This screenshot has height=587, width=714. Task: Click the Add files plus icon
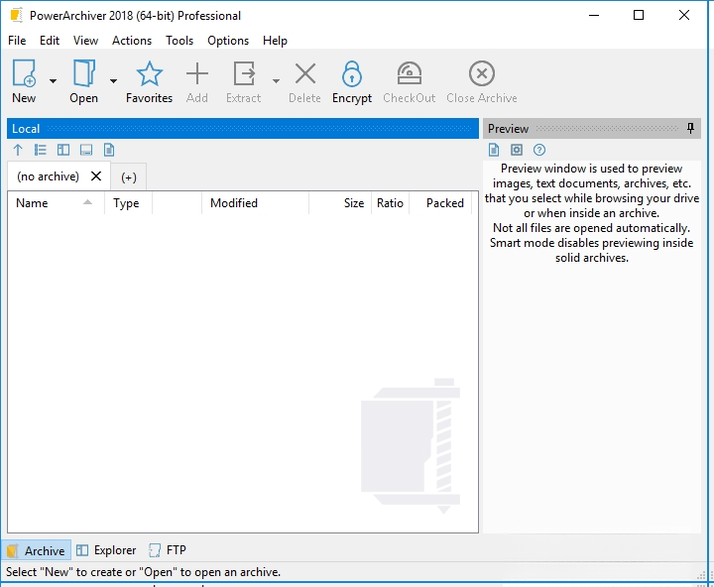tap(197, 74)
